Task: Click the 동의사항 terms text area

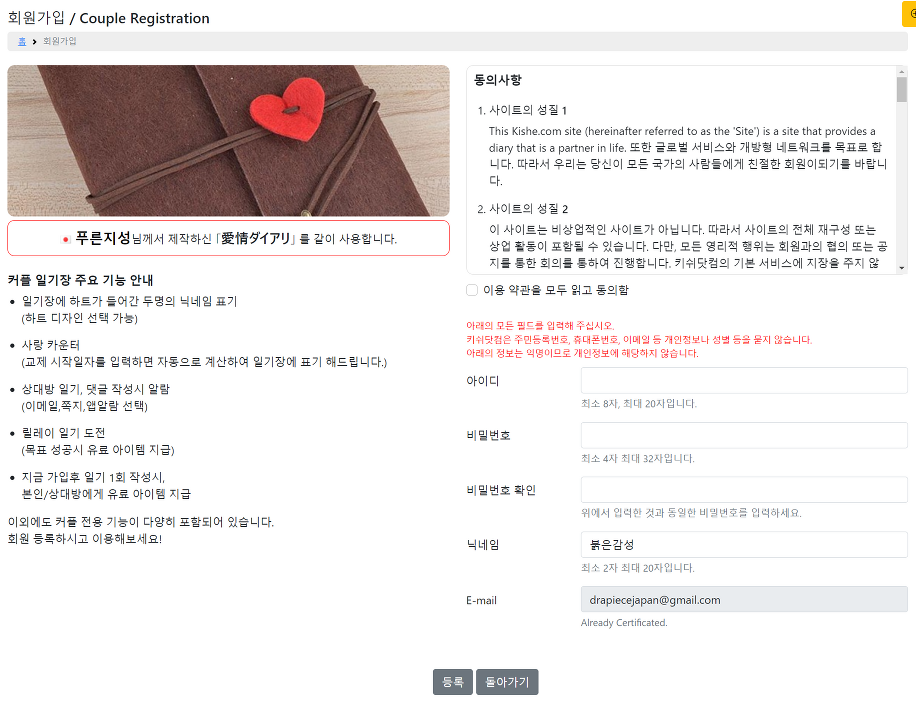Action: coord(682,170)
